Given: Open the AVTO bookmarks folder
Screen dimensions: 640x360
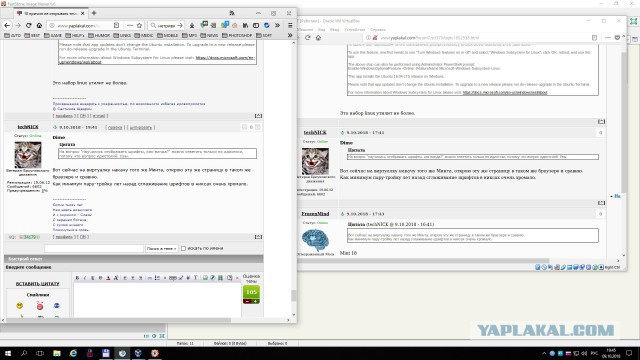Looking at the screenshot, I should click(x=13, y=36).
